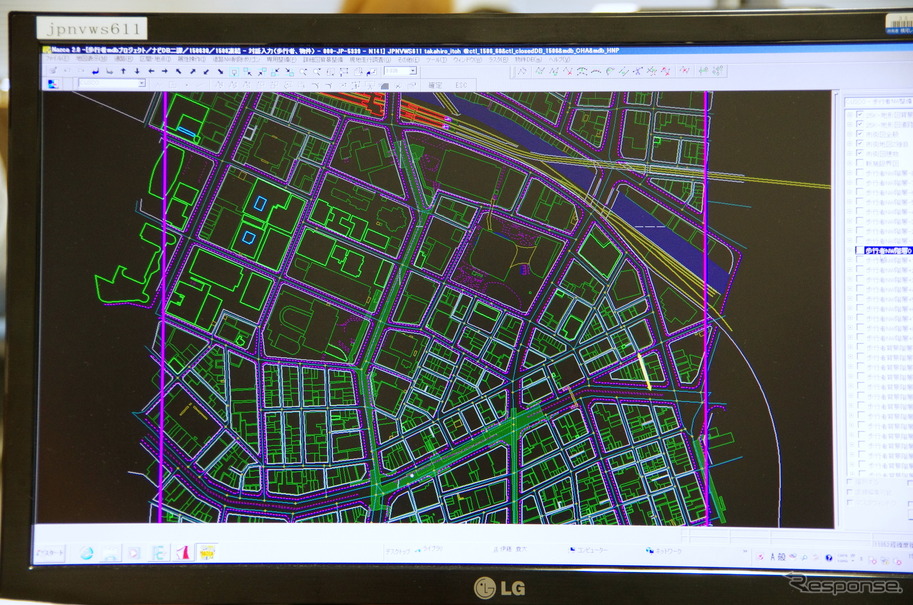The height and width of the screenshot is (605, 913).
Task: Click the ネットワーク taskbar link
Action: [664, 551]
